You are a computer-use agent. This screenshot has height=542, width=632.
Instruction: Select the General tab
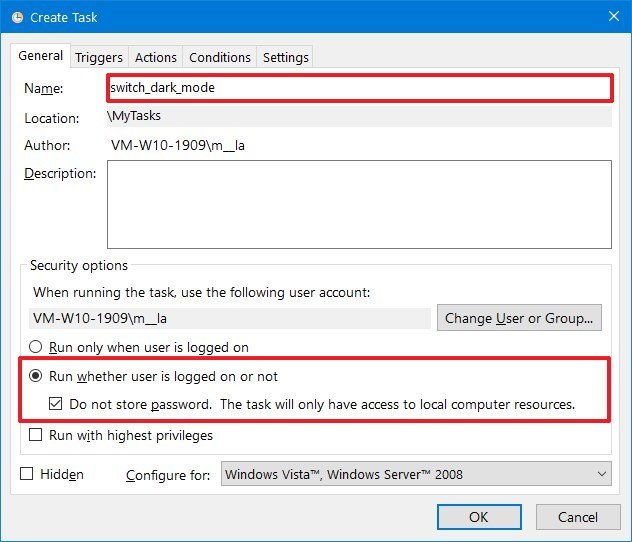tap(41, 56)
